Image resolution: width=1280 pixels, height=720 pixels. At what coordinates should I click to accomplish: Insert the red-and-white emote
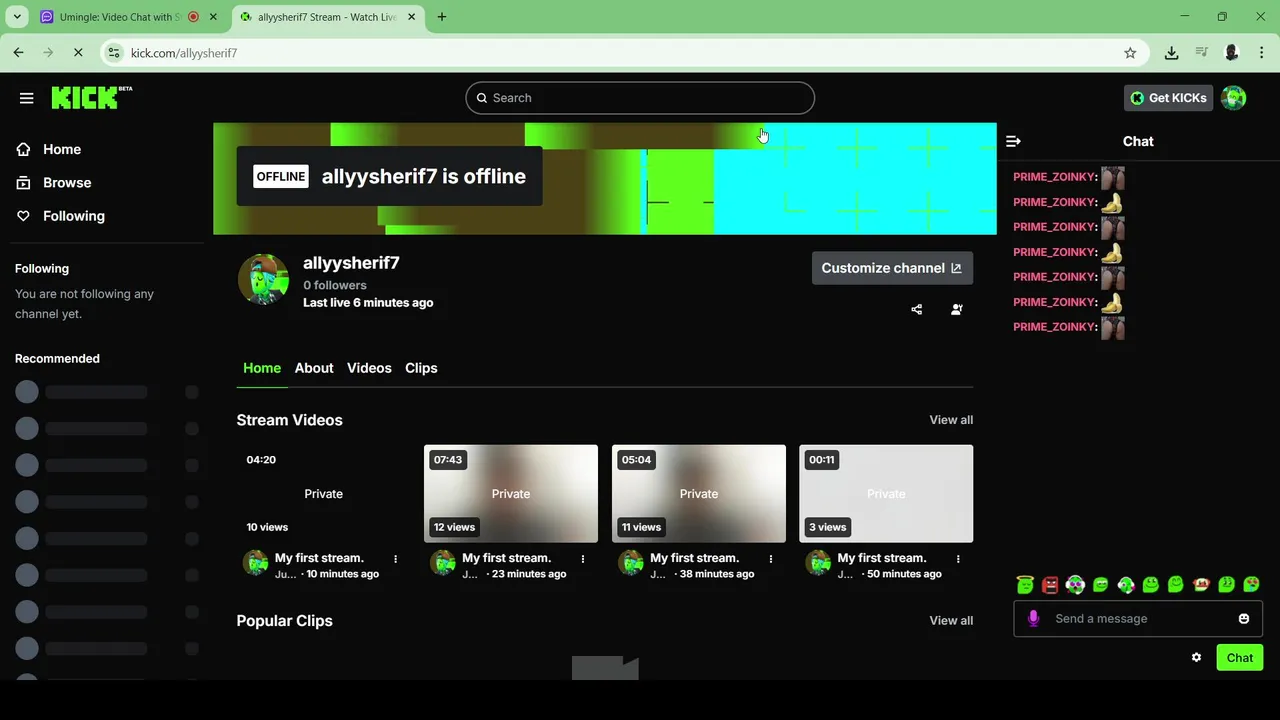coord(1201,585)
